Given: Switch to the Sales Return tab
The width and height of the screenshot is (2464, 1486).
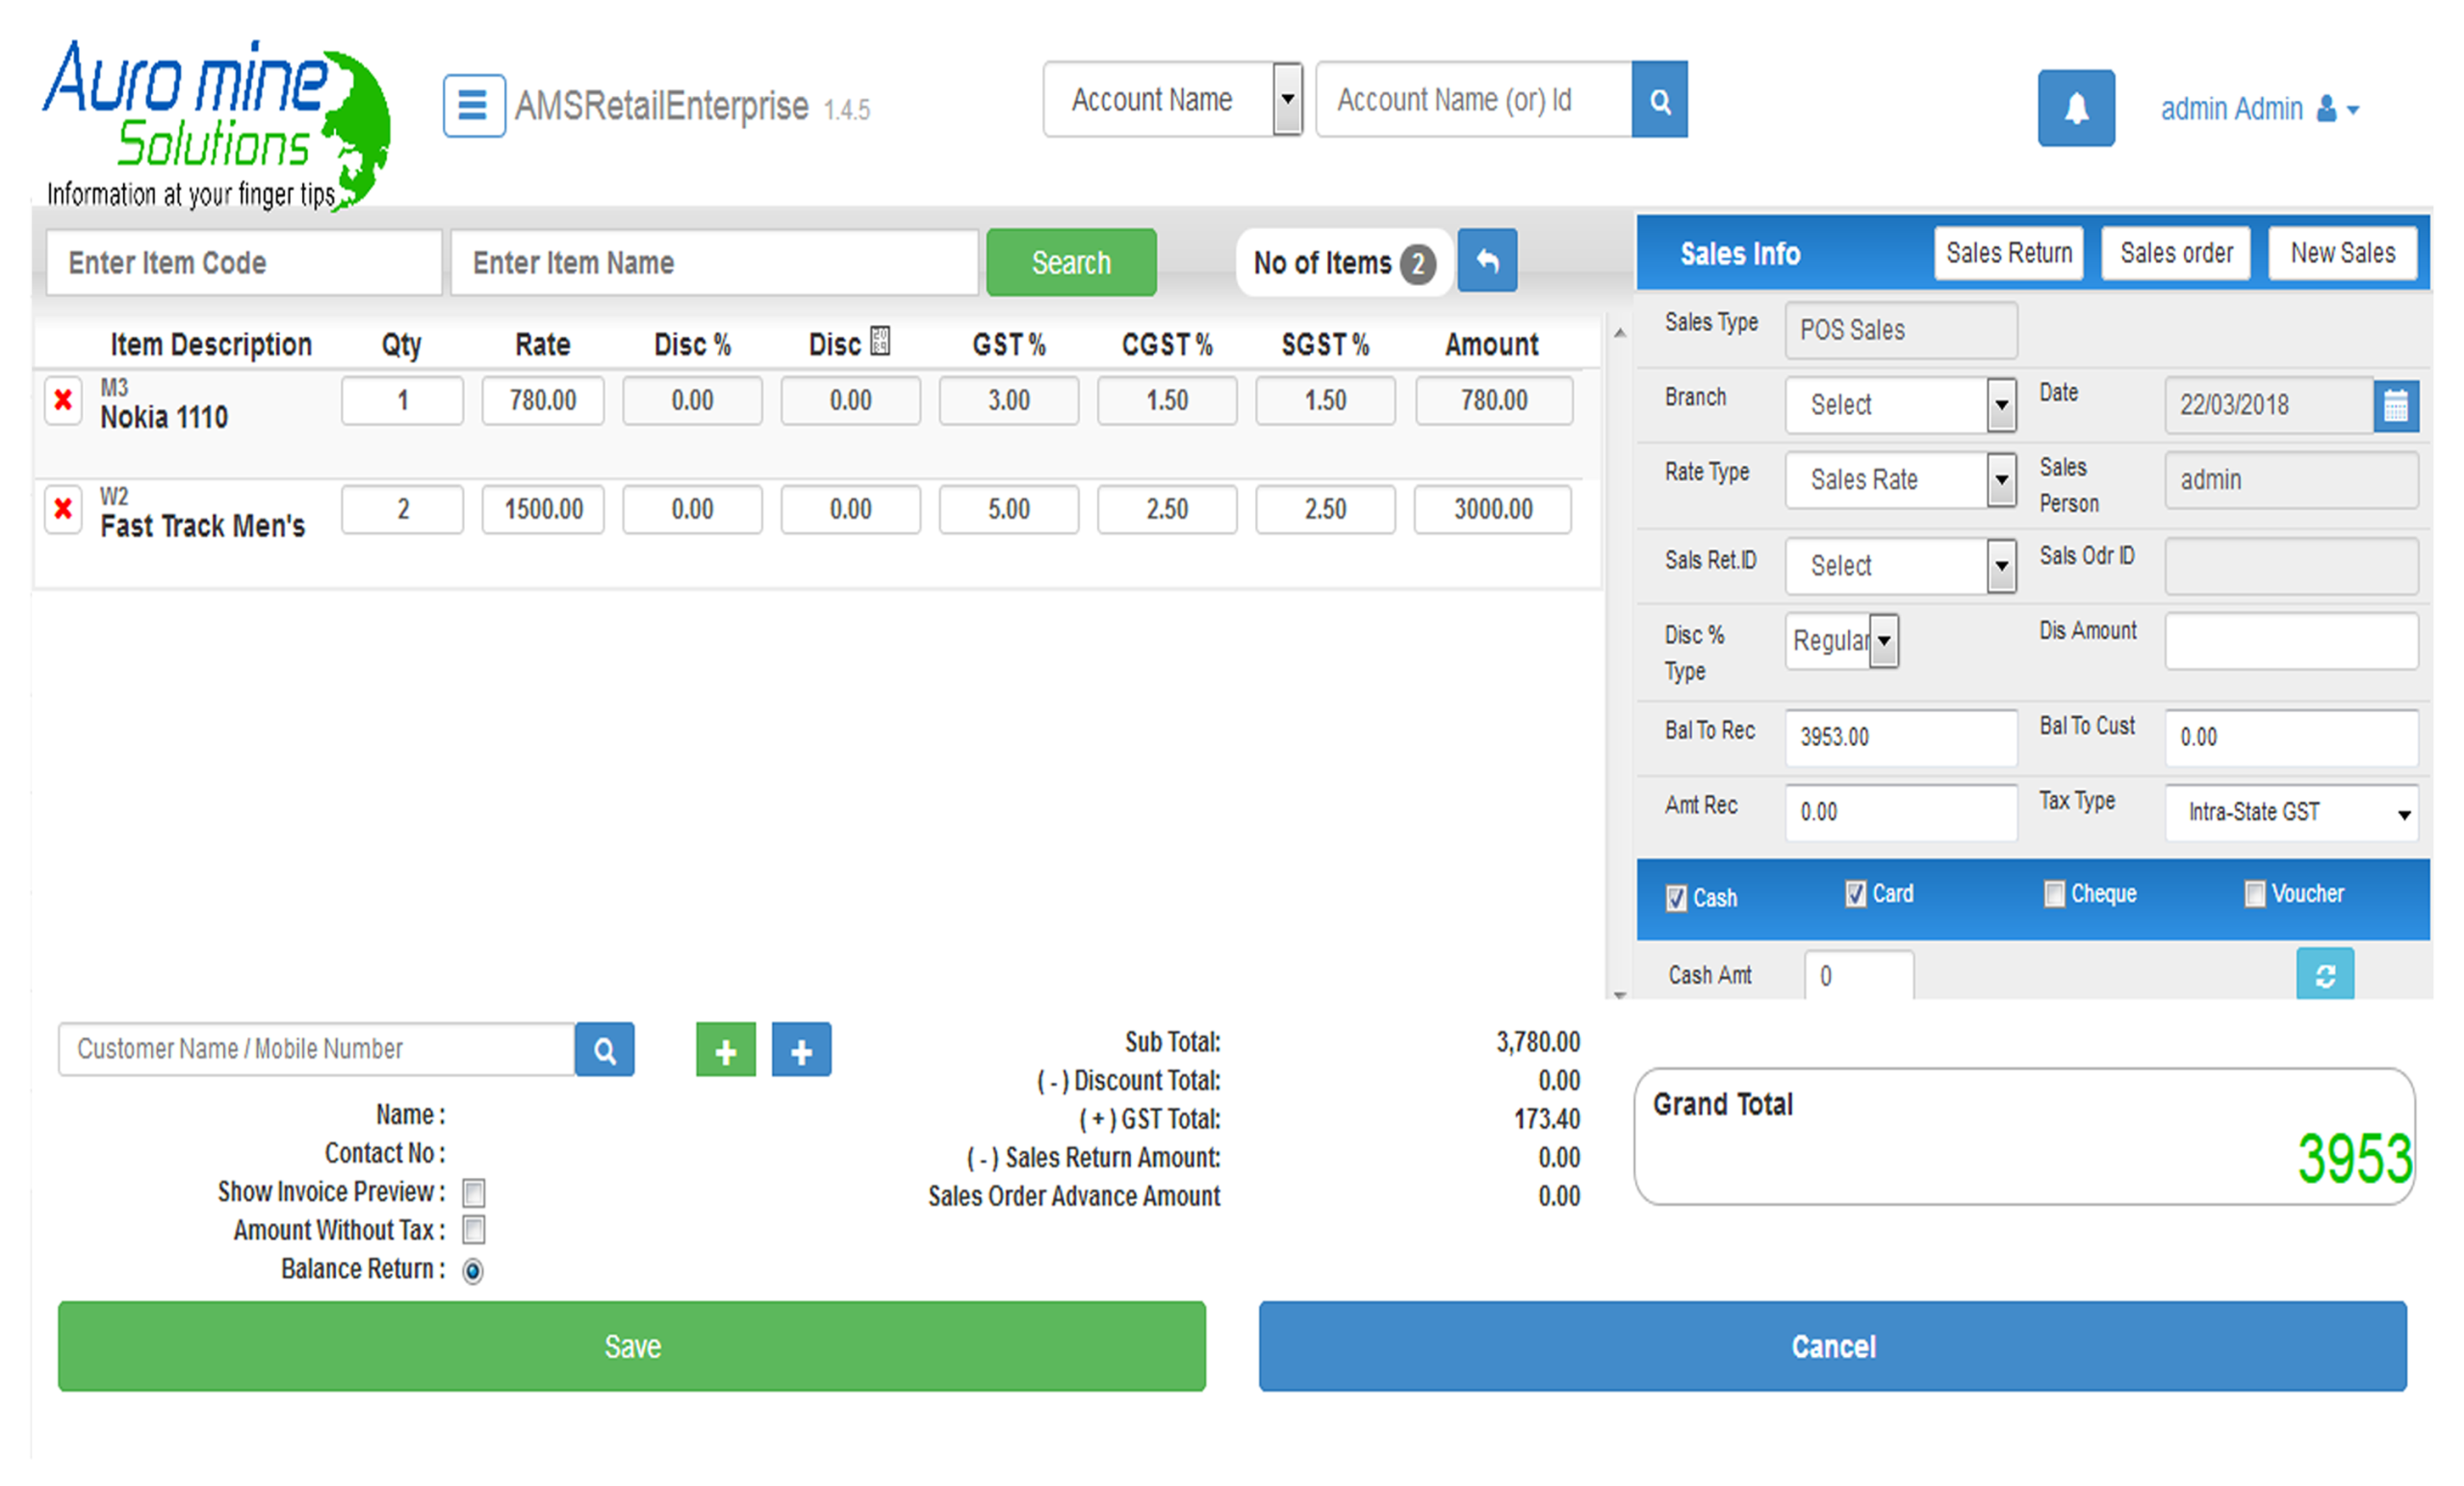Looking at the screenshot, I should click(2008, 253).
